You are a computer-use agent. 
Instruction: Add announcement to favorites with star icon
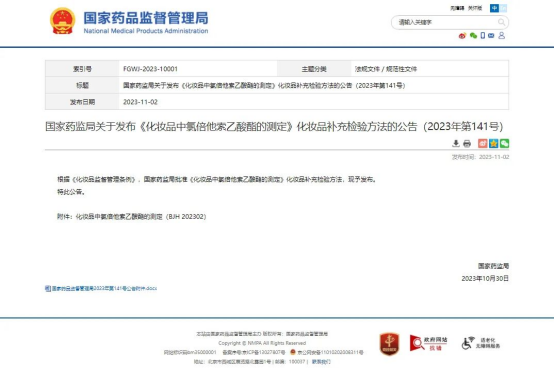pyautogui.click(x=494, y=143)
